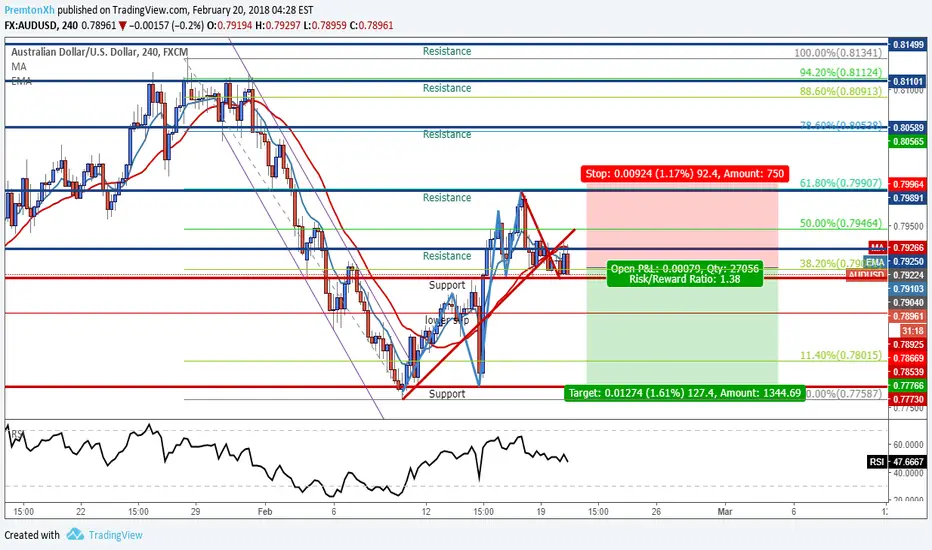Screen dimensions: 932x550
Task: Click the '12' date on time axis
Action: (x=426, y=511)
